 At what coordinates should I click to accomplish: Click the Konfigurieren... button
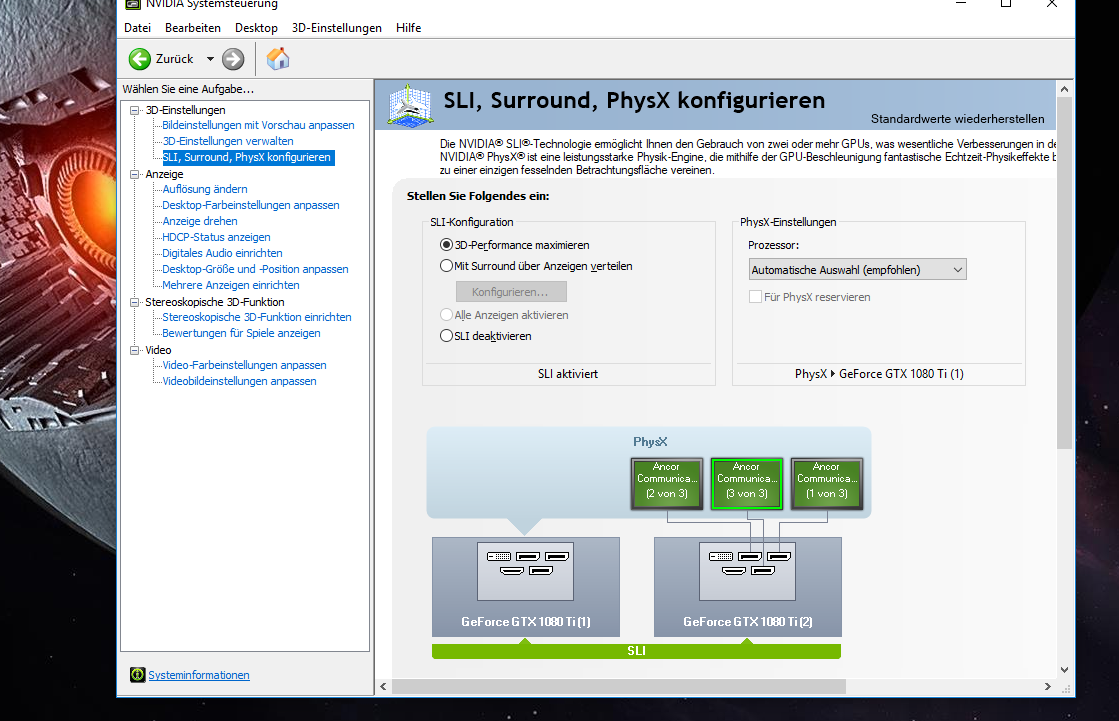(511, 292)
